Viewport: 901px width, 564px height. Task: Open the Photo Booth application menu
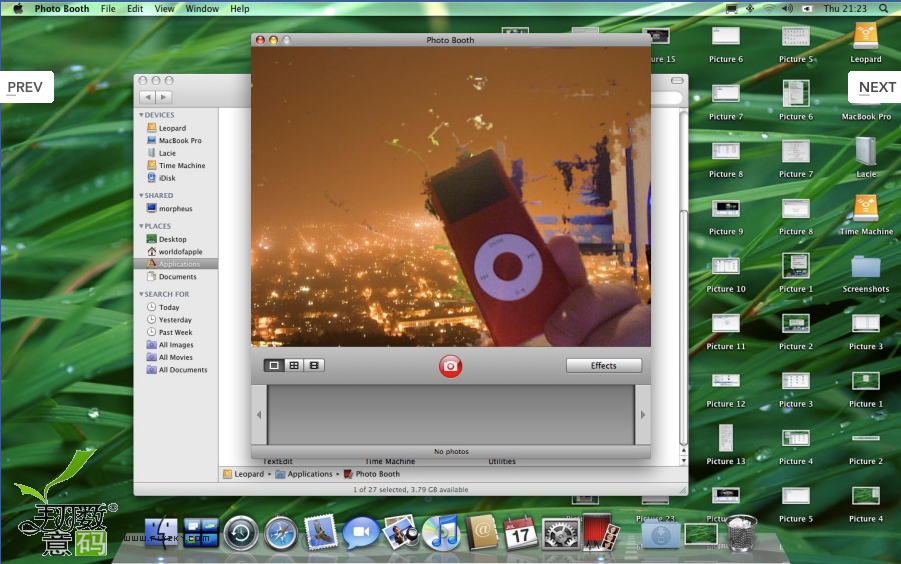[x=62, y=9]
